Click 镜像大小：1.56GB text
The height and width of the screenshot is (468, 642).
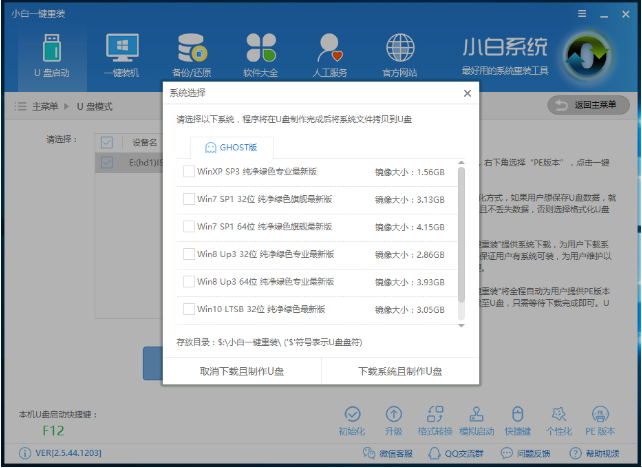(x=410, y=172)
